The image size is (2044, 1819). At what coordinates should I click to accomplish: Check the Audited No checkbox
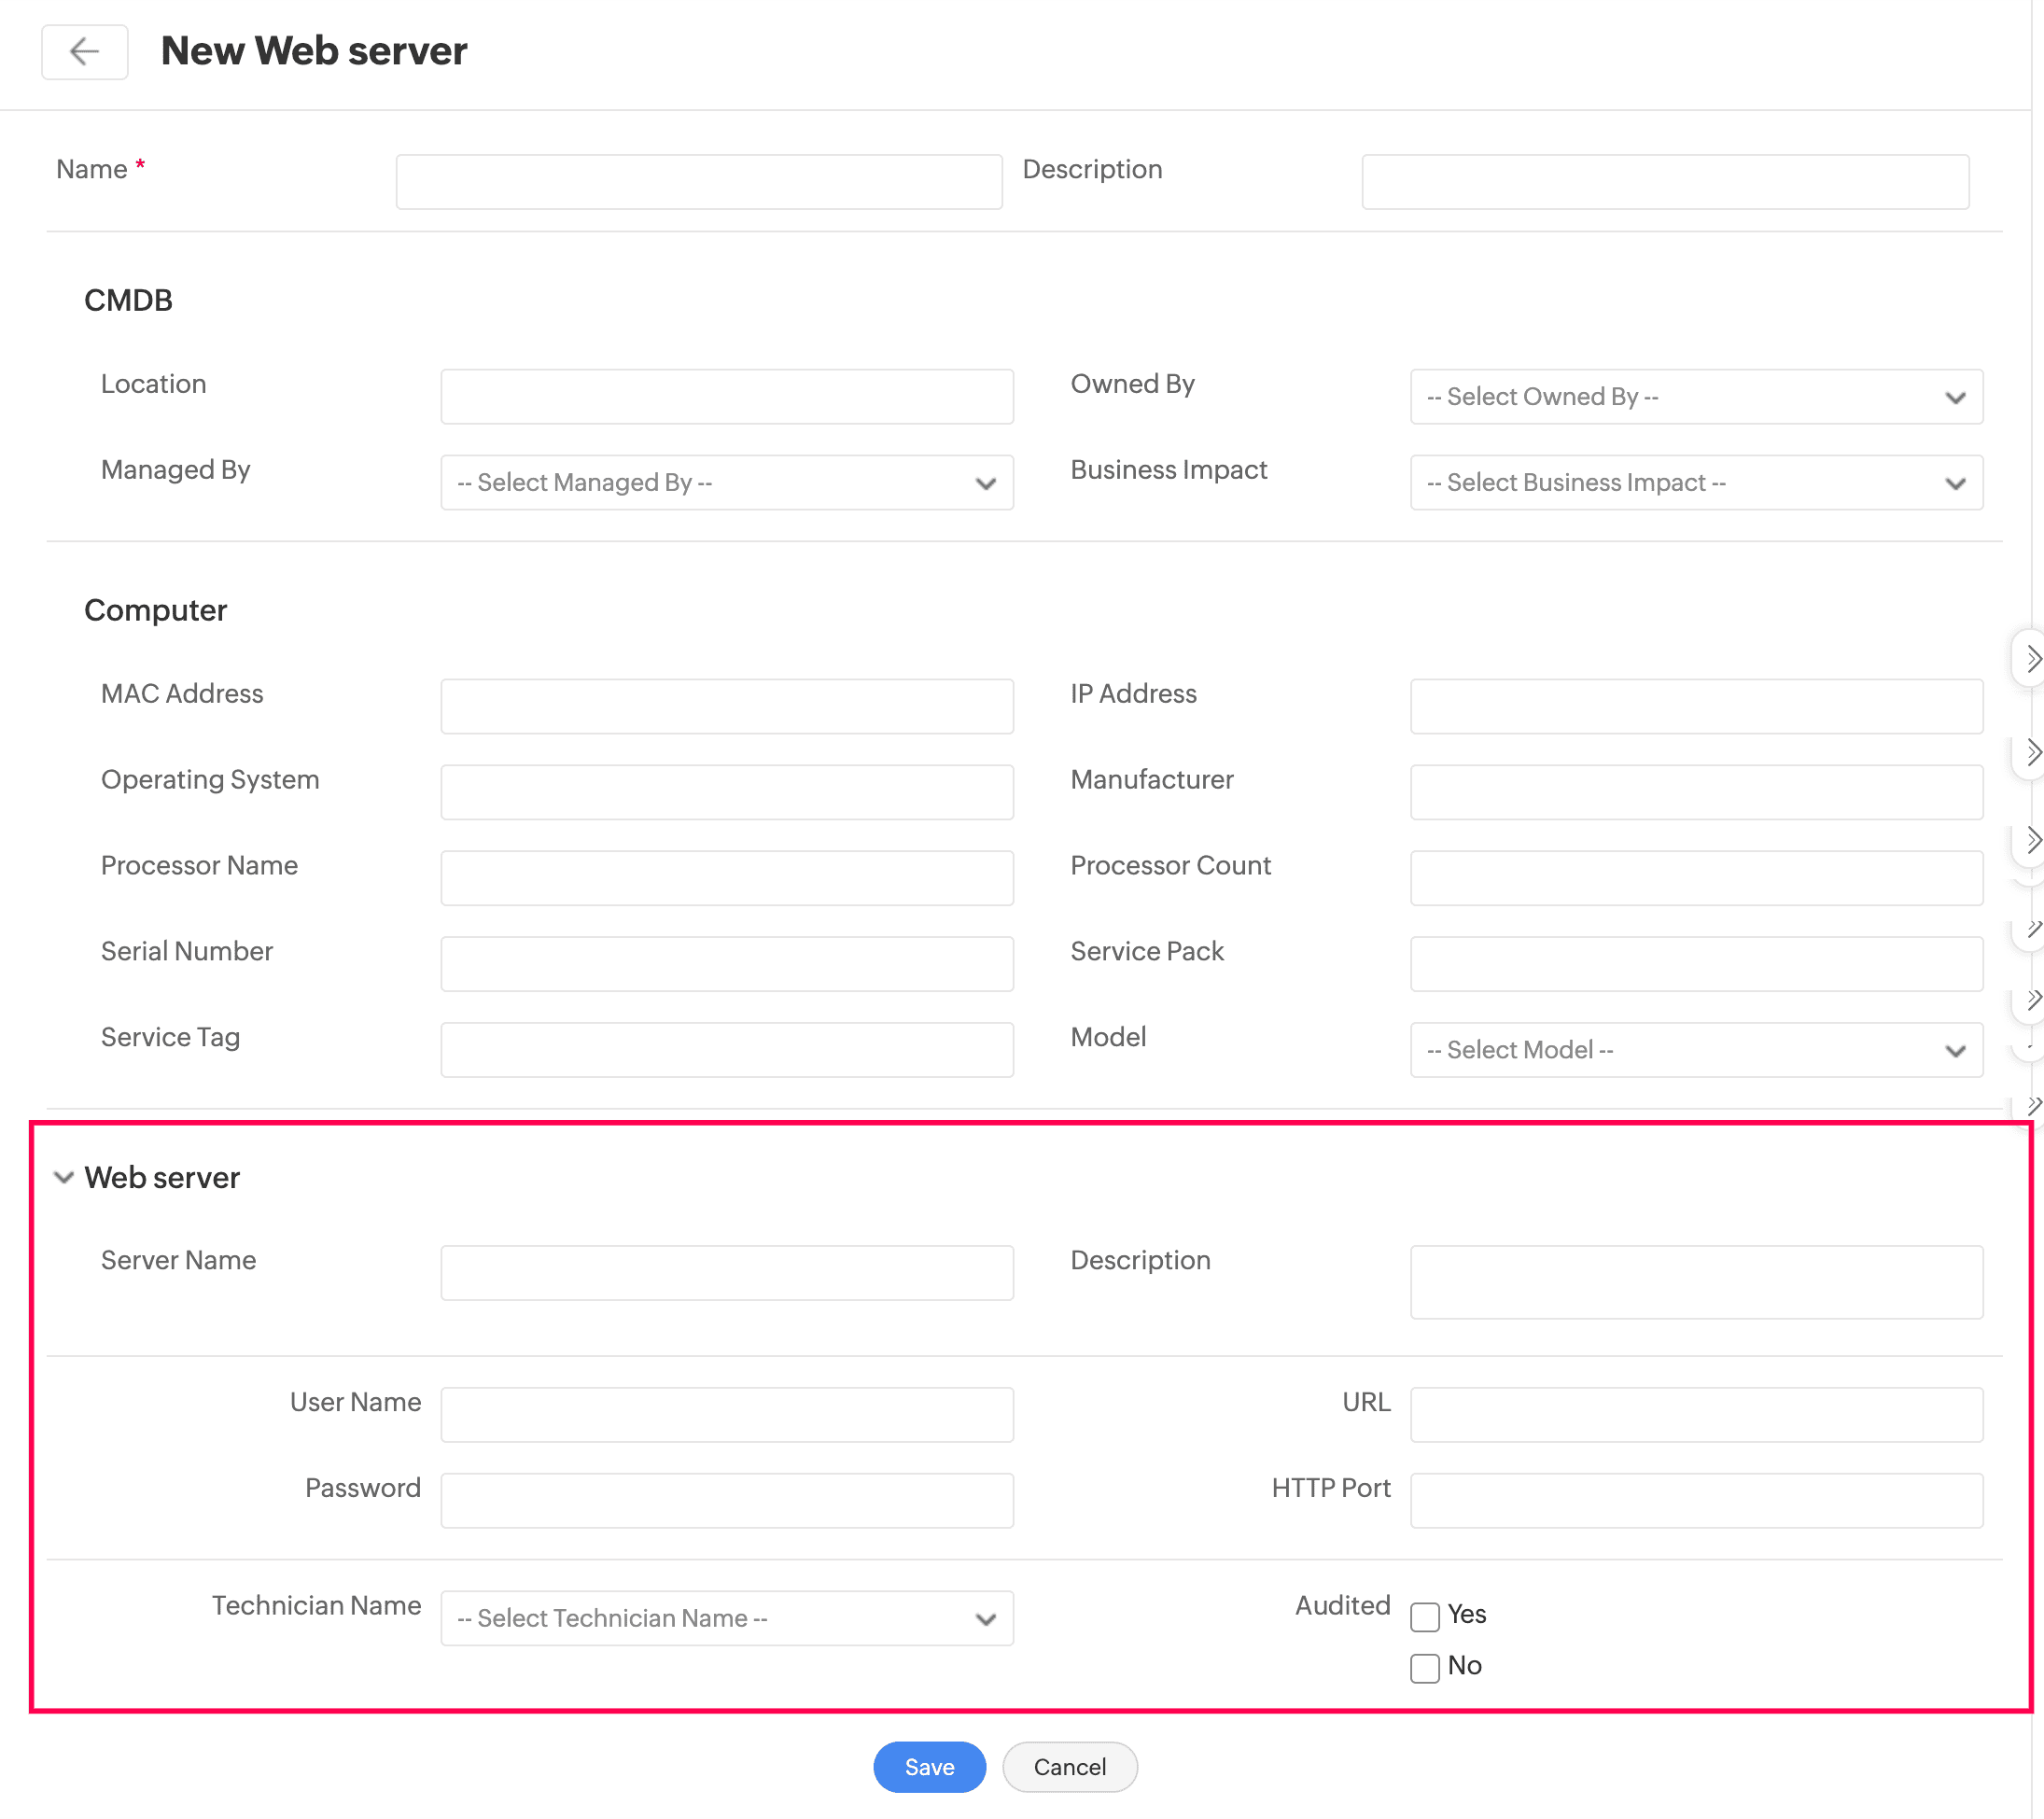(x=1424, y=1667)
